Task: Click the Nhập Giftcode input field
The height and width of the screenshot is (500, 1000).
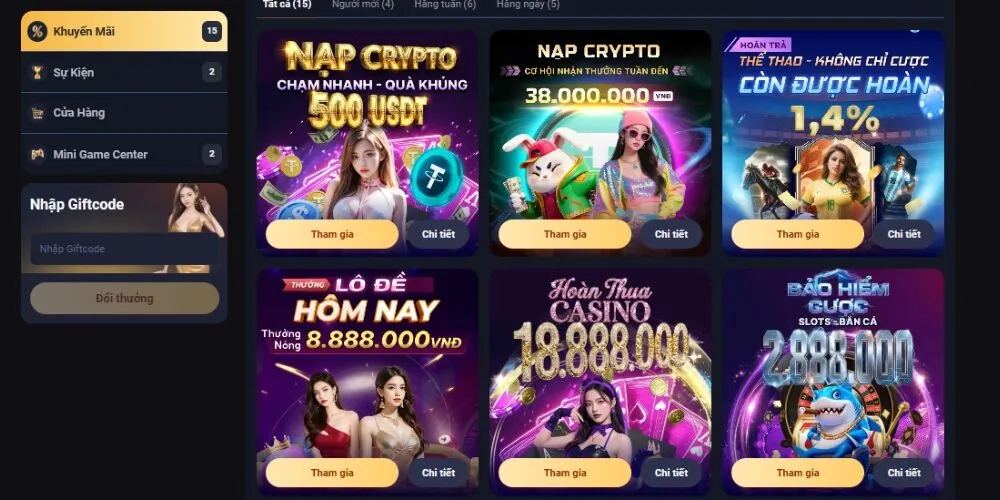Action: [x=124, y=249]
